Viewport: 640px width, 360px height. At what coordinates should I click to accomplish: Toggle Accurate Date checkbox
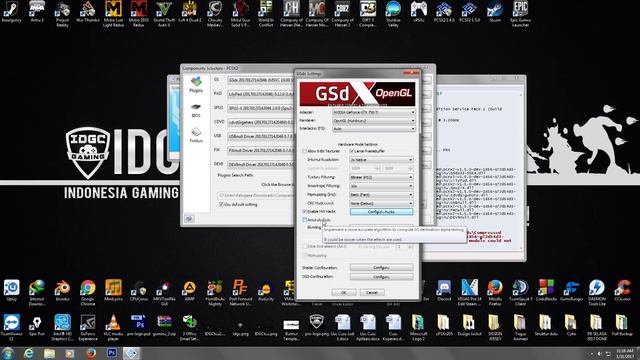pos(304,220)
